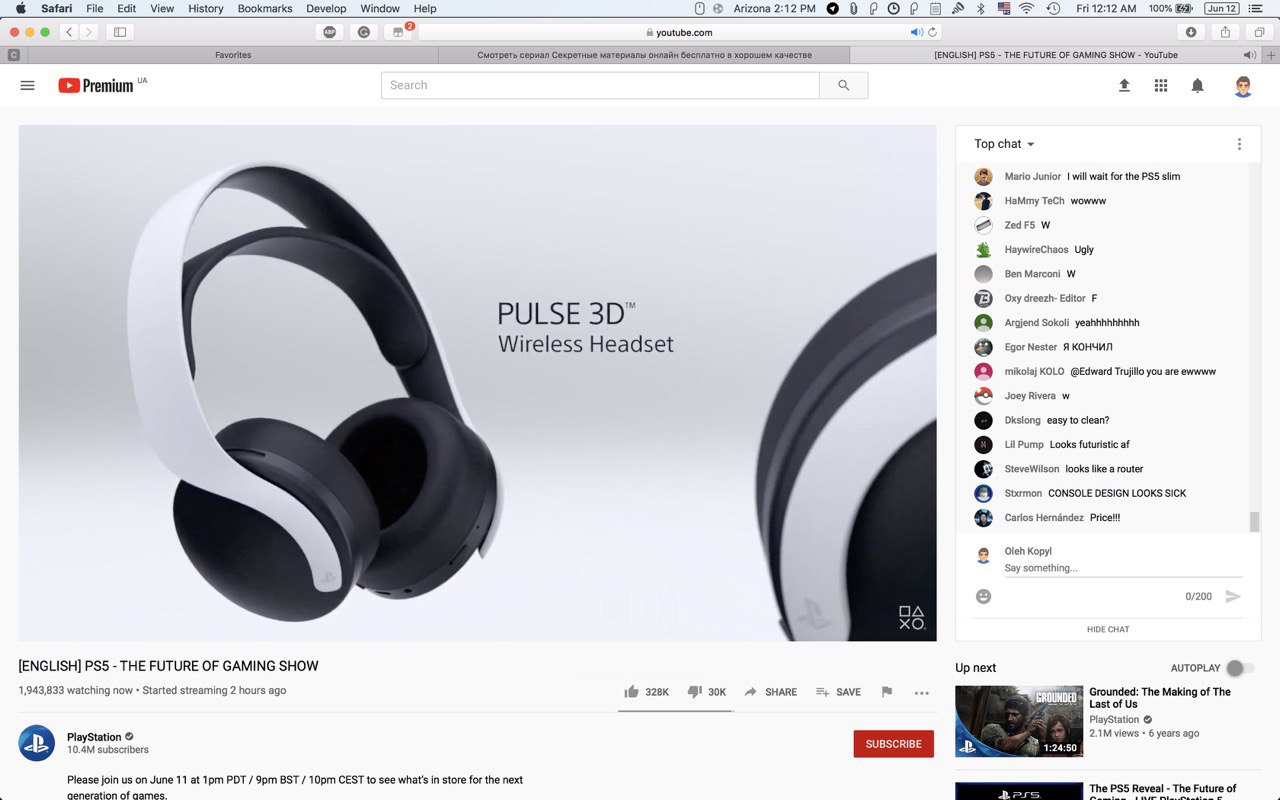
Task: Click the live chat scrollbar thumb
Action: tap(1254, 522)
